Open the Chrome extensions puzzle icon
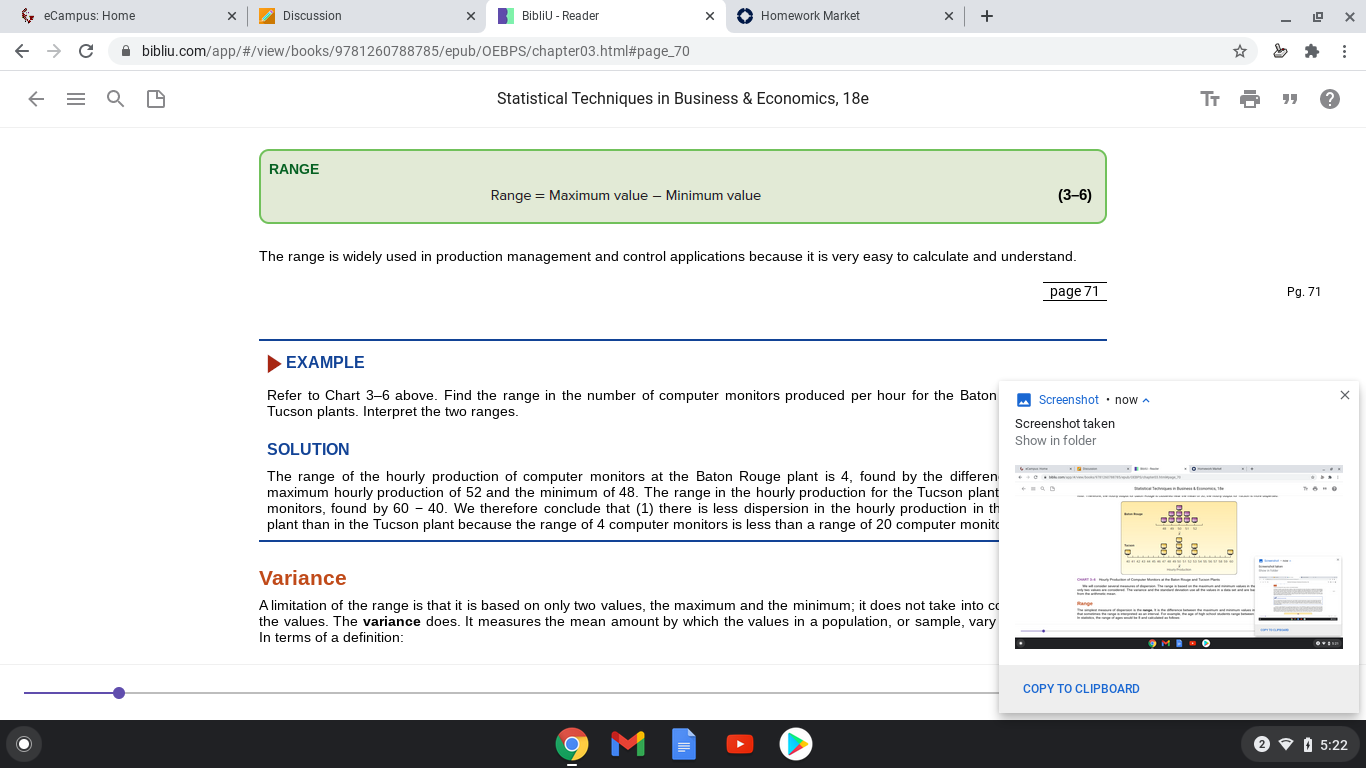This screenshot has width=1366, height=768. (x=1312, y=51)
